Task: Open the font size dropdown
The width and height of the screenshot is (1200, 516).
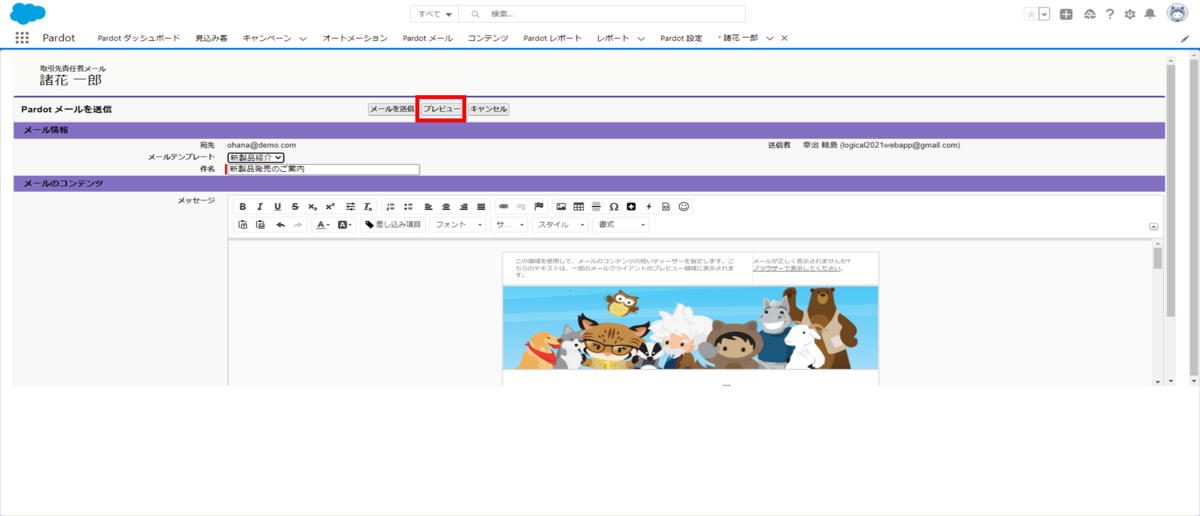Action: click(x=509, y=225)
